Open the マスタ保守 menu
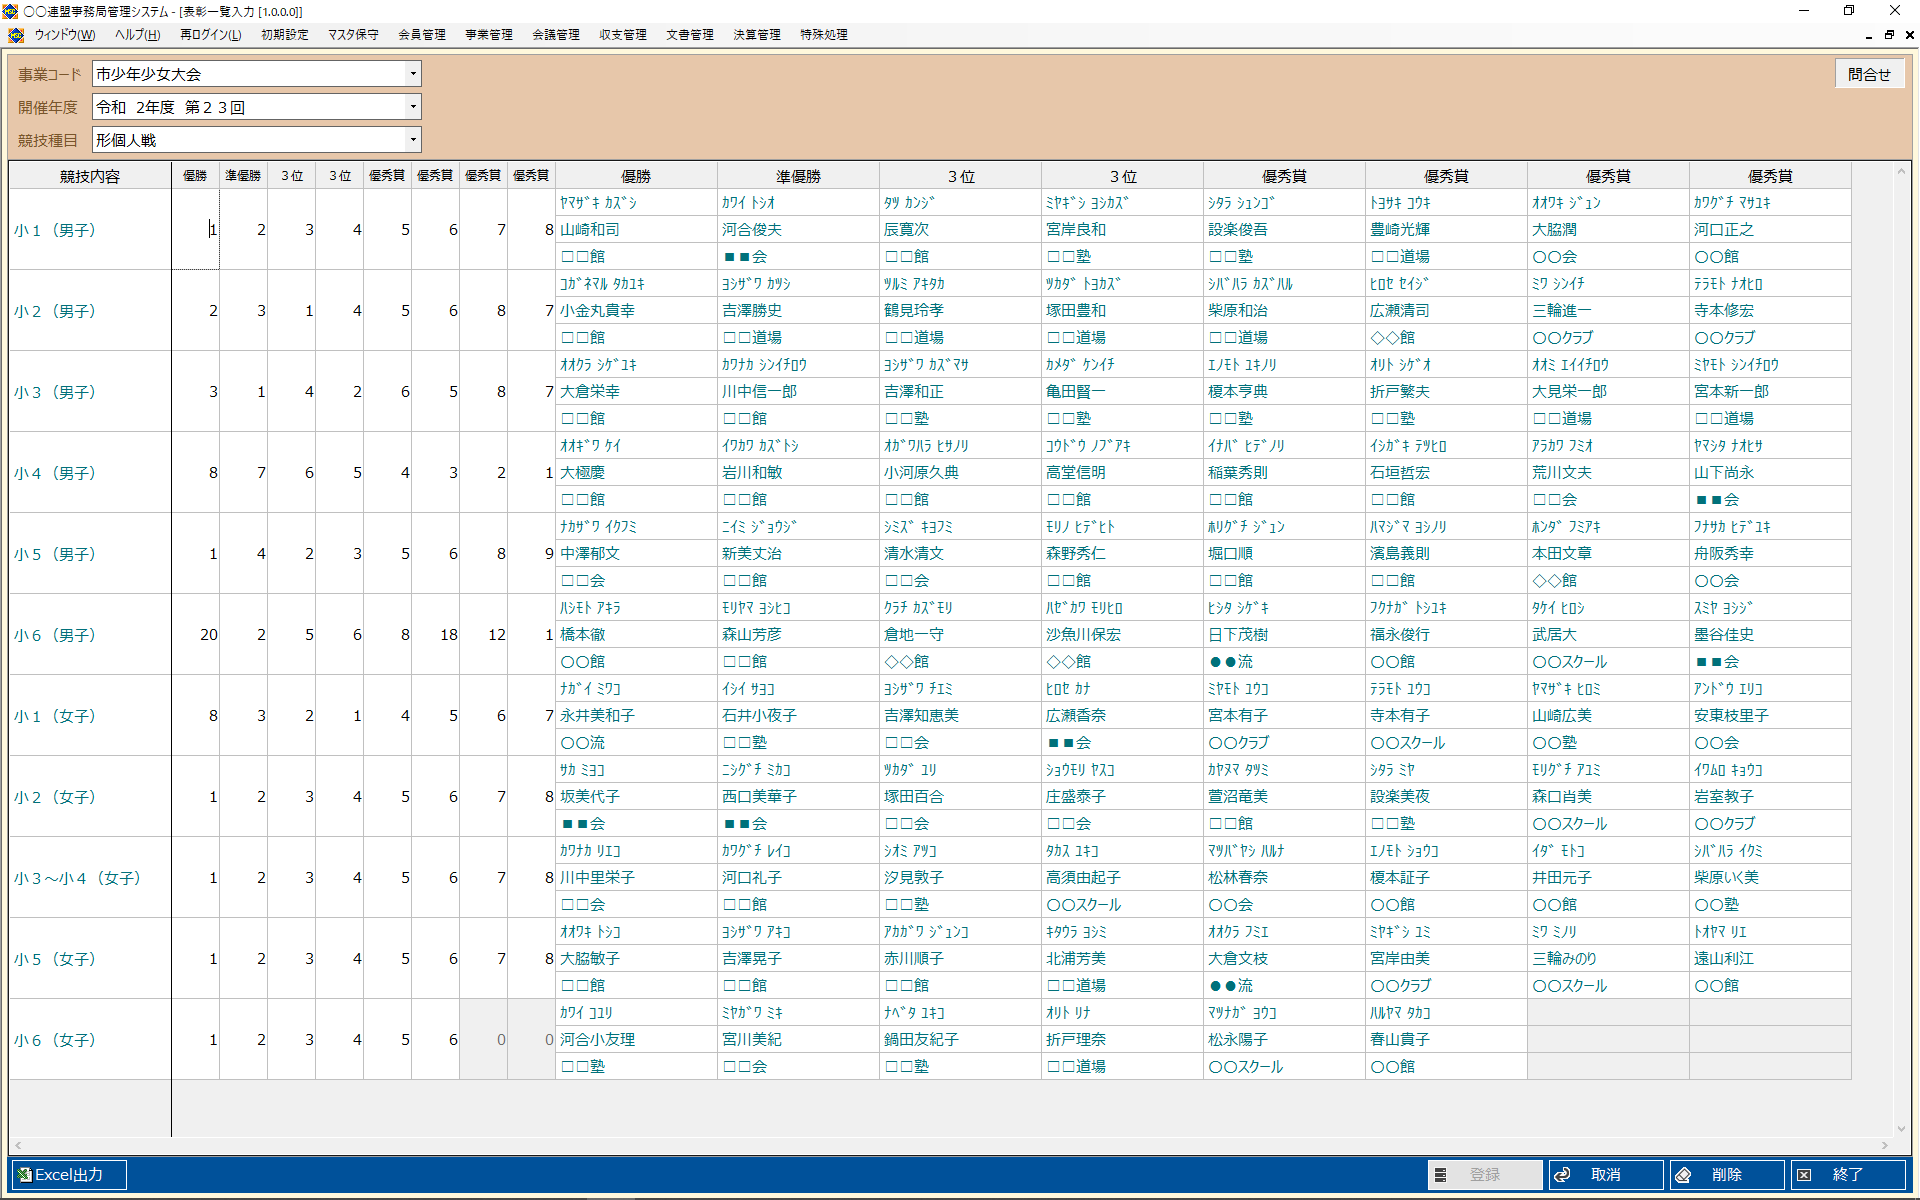This screenshot has width=1920, height=1200. (353, 35)
